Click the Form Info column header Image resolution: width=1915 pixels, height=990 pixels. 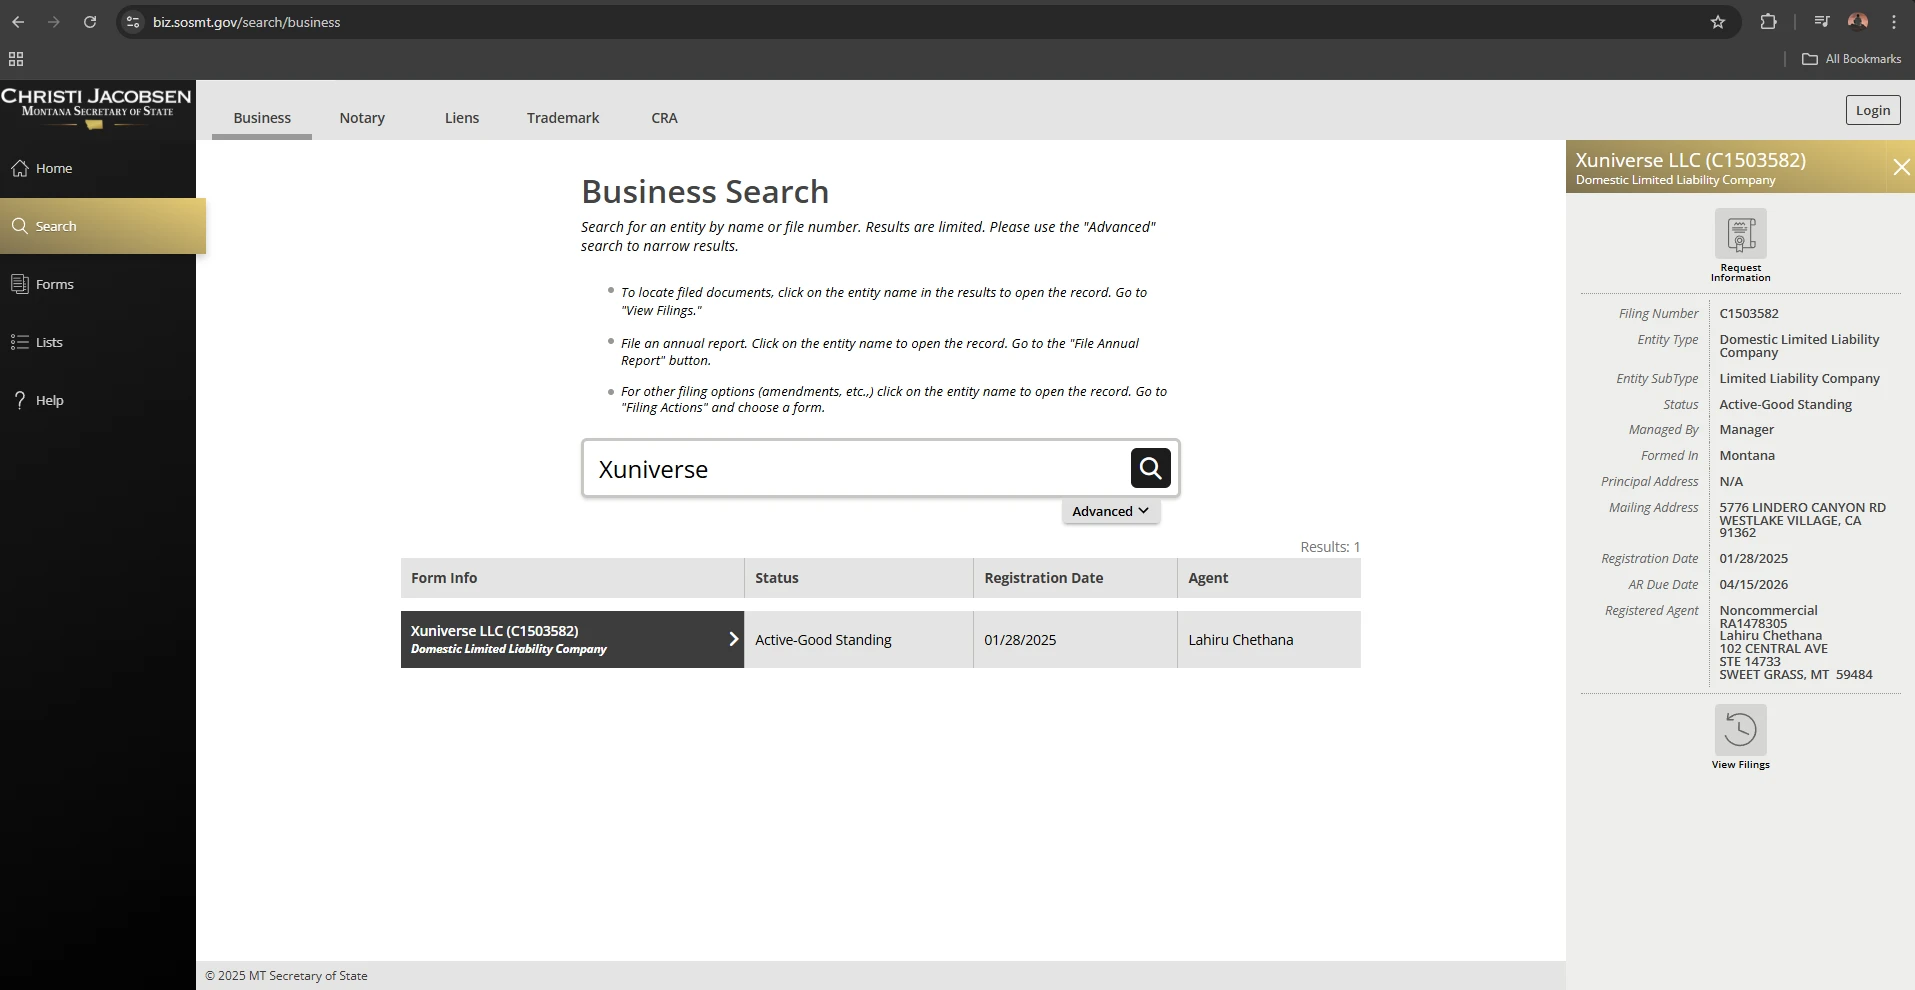tap(572, 578)
